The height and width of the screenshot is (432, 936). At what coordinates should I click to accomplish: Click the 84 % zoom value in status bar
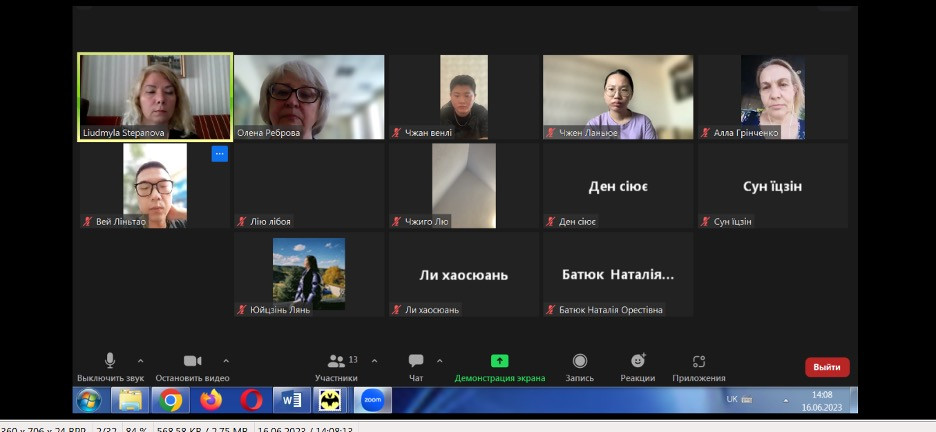coord(136,428)
